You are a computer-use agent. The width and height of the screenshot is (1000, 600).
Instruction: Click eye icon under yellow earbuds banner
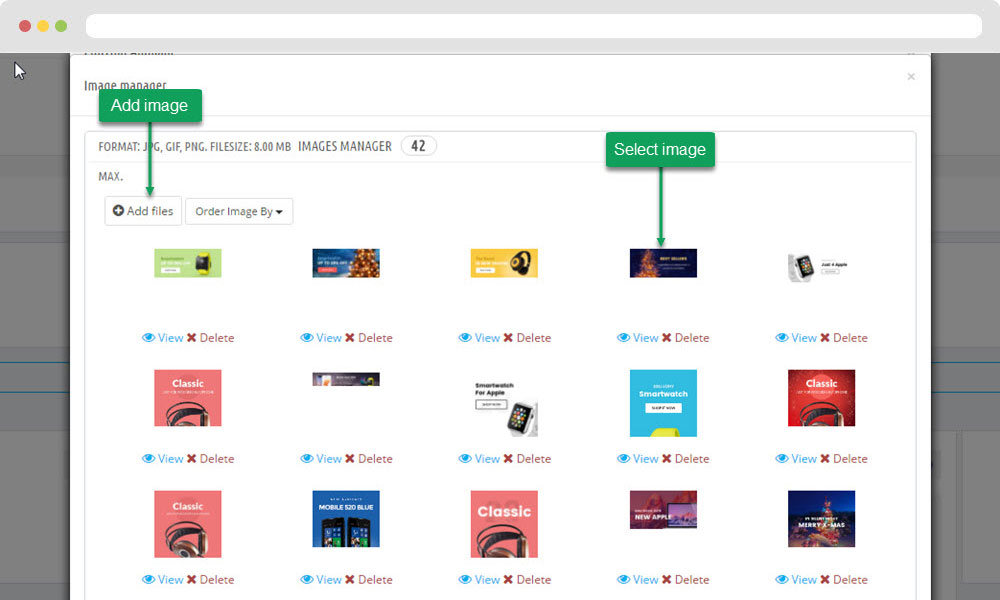(465, 338)
